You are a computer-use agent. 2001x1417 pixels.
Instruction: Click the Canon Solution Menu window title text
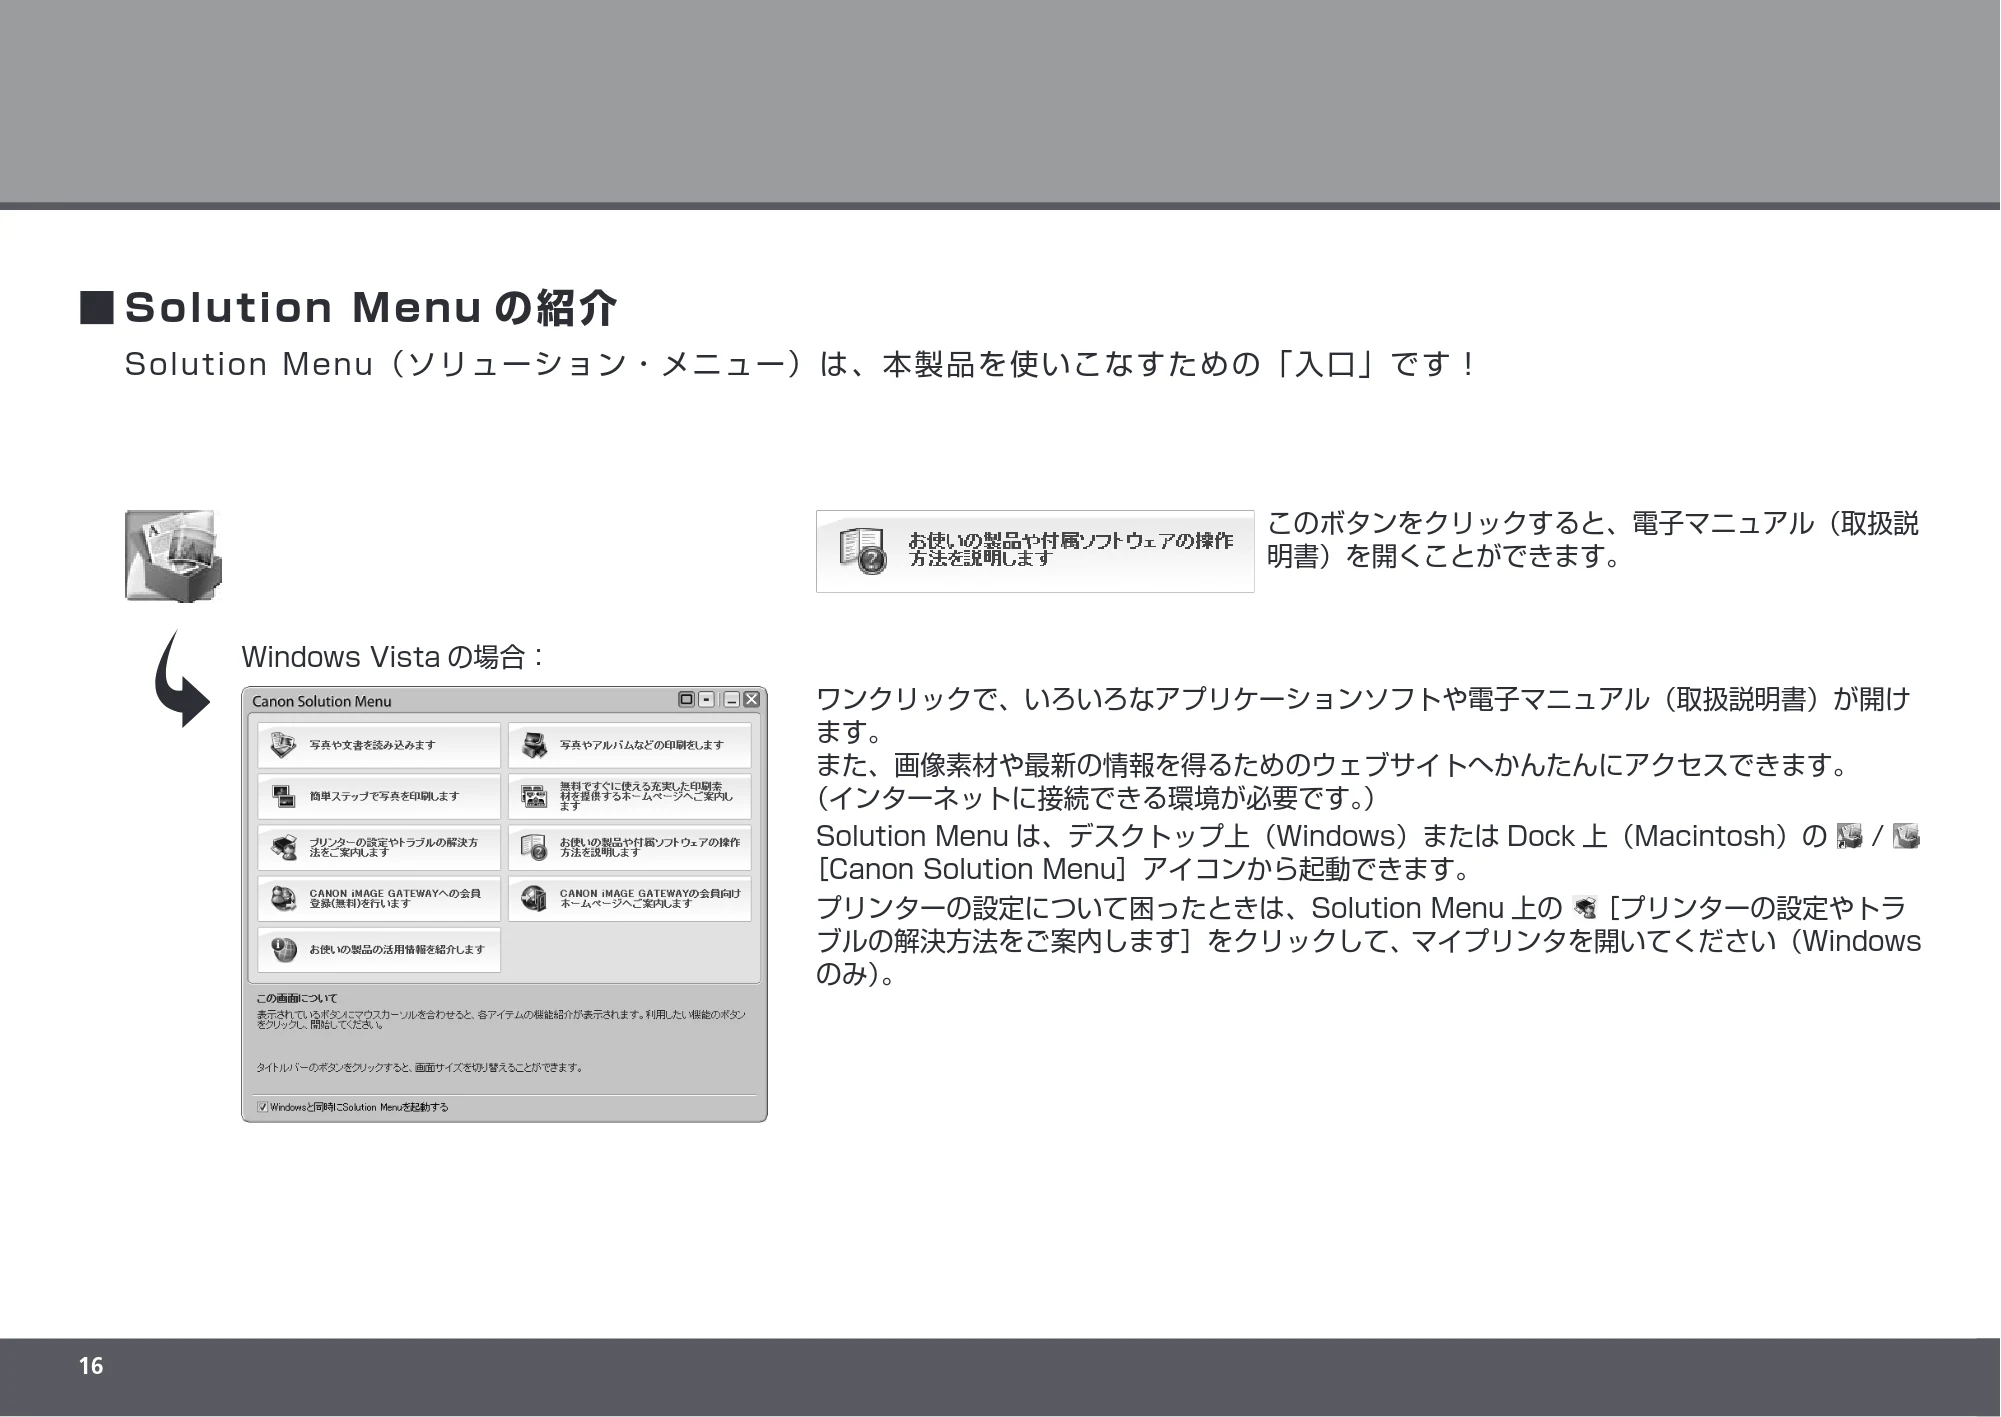322,701
